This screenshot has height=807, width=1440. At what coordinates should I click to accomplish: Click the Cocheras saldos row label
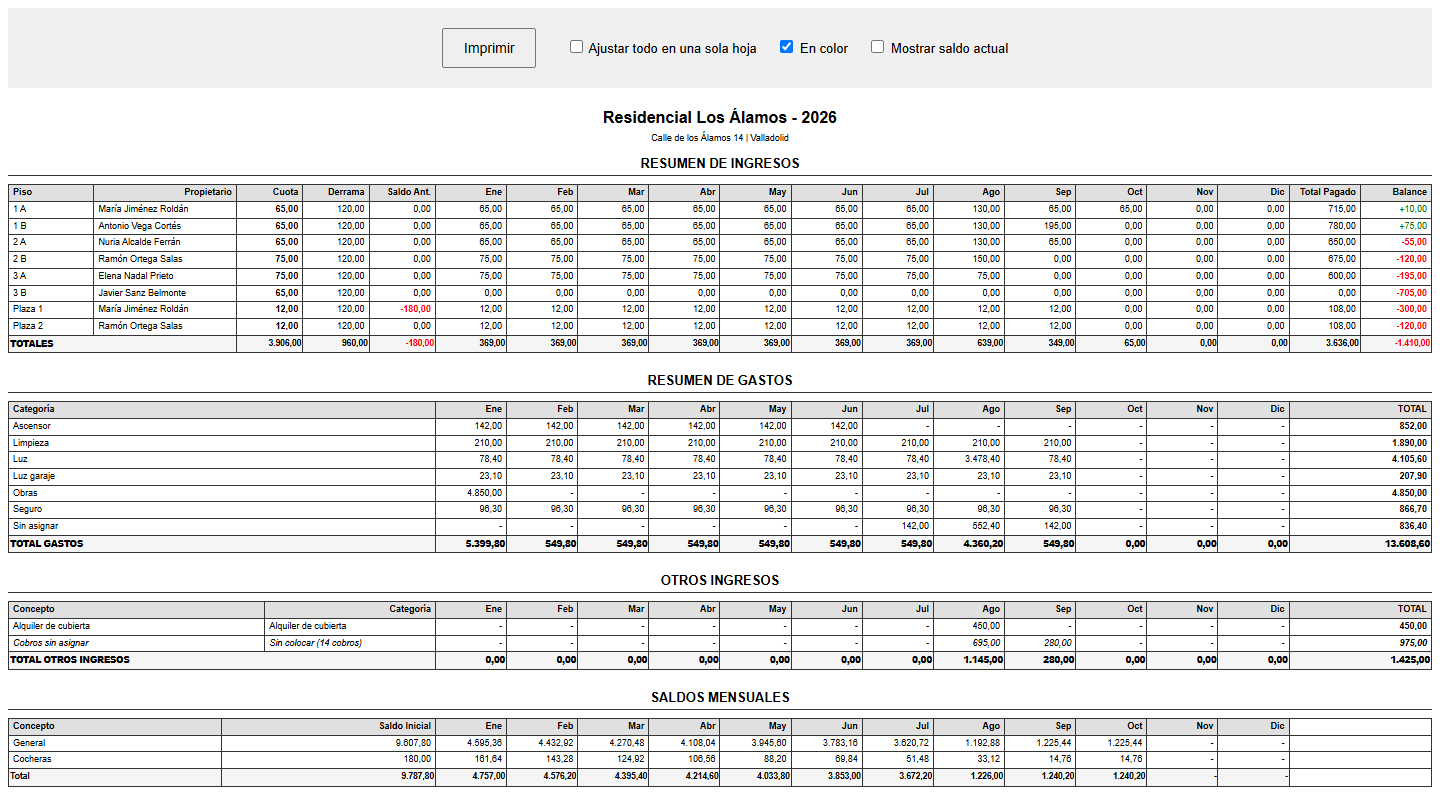tap(32, 759)
